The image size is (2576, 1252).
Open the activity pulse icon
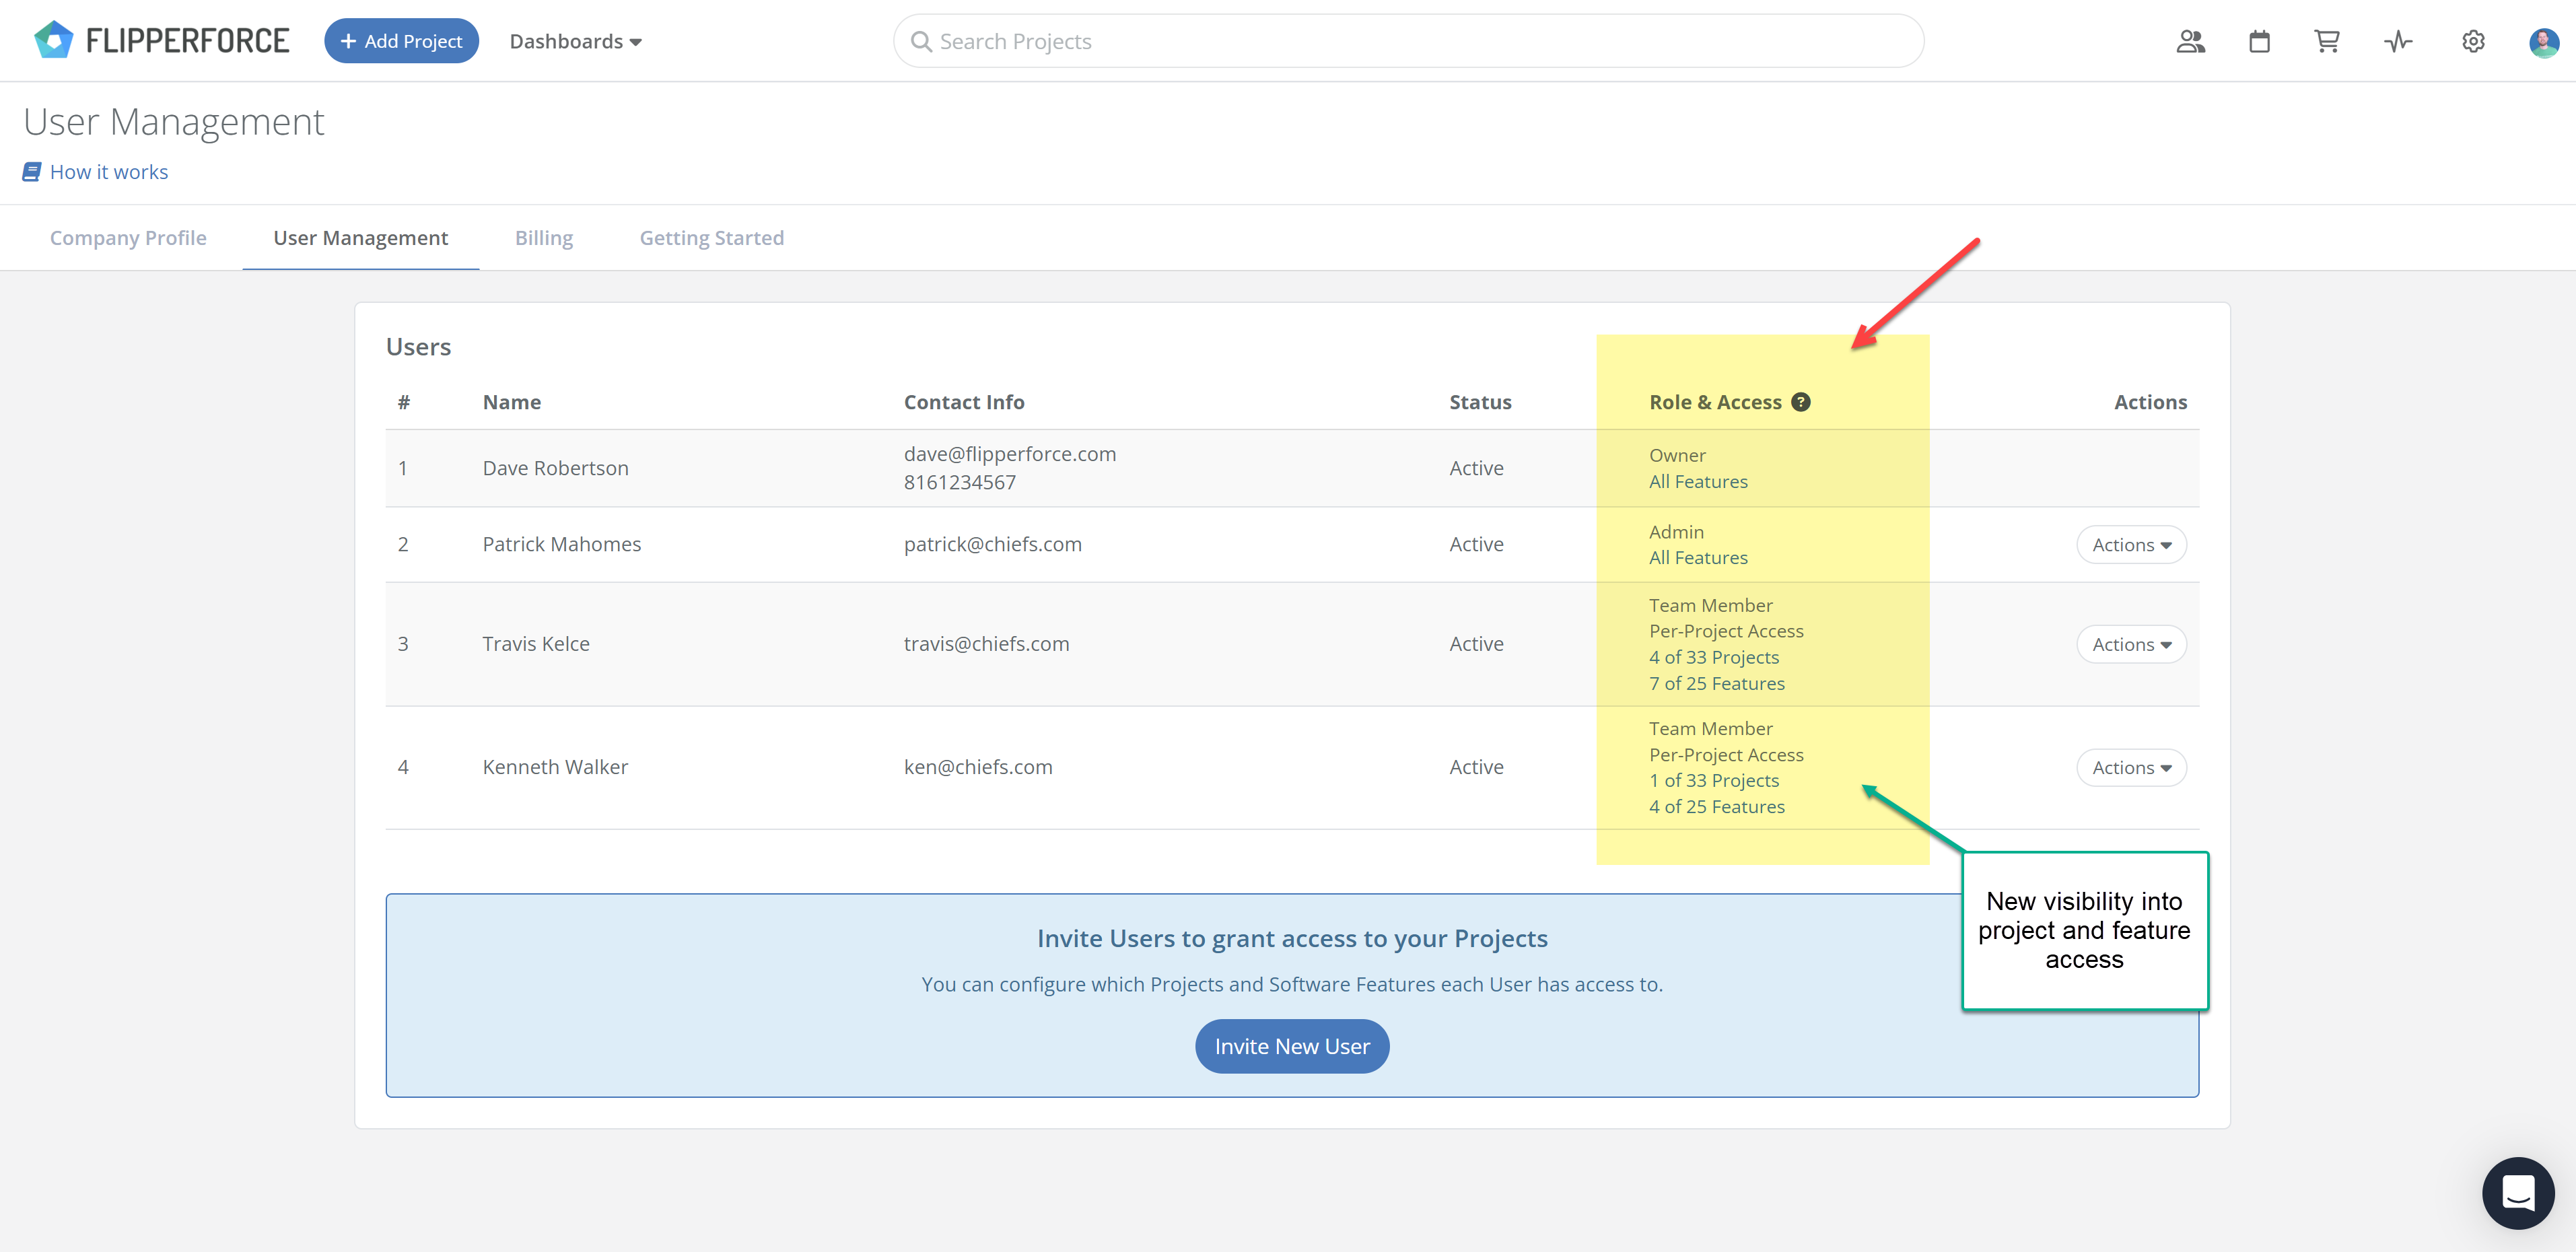click(x=2398, y=41)
